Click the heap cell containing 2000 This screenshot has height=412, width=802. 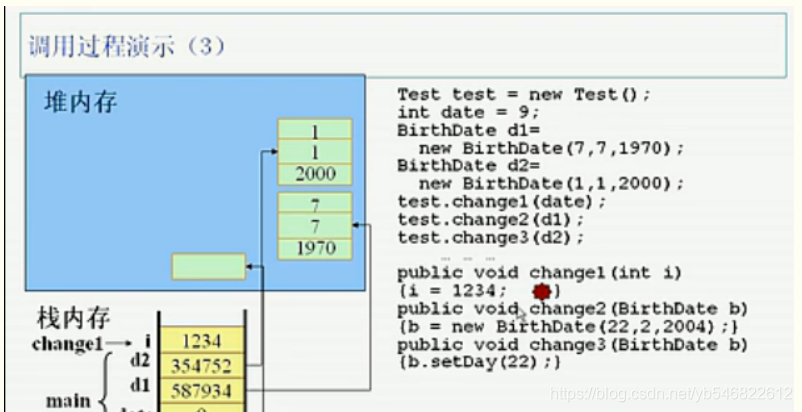point(315,174)
